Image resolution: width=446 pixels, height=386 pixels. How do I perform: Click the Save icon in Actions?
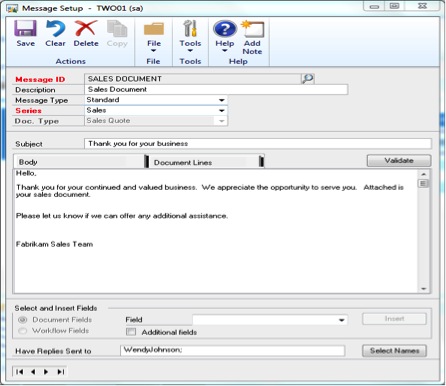25,29
